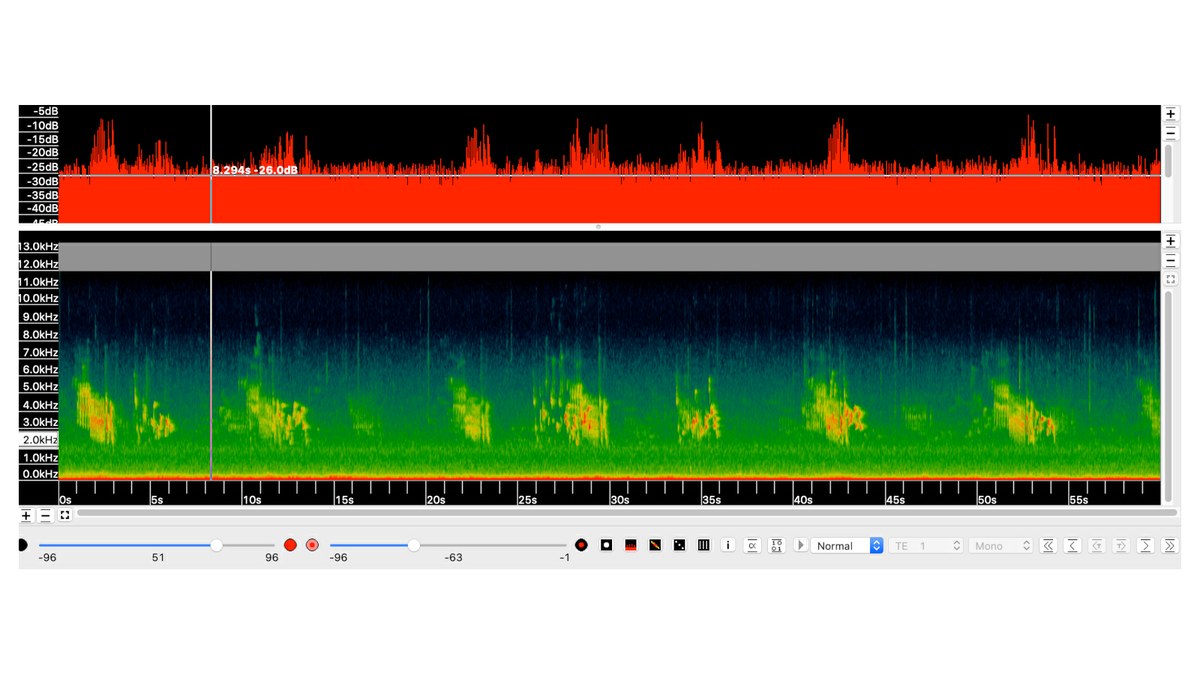Image resolution: width=1200 pixels, height=675 pixels.
Task: Jump to start with double-left arrow
Action: (1048, 545)
